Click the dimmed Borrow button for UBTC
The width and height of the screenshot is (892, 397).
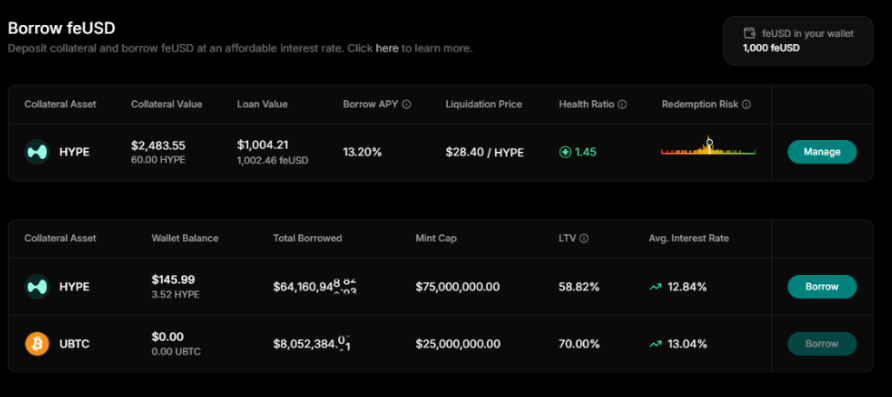[x=822, y=344]
